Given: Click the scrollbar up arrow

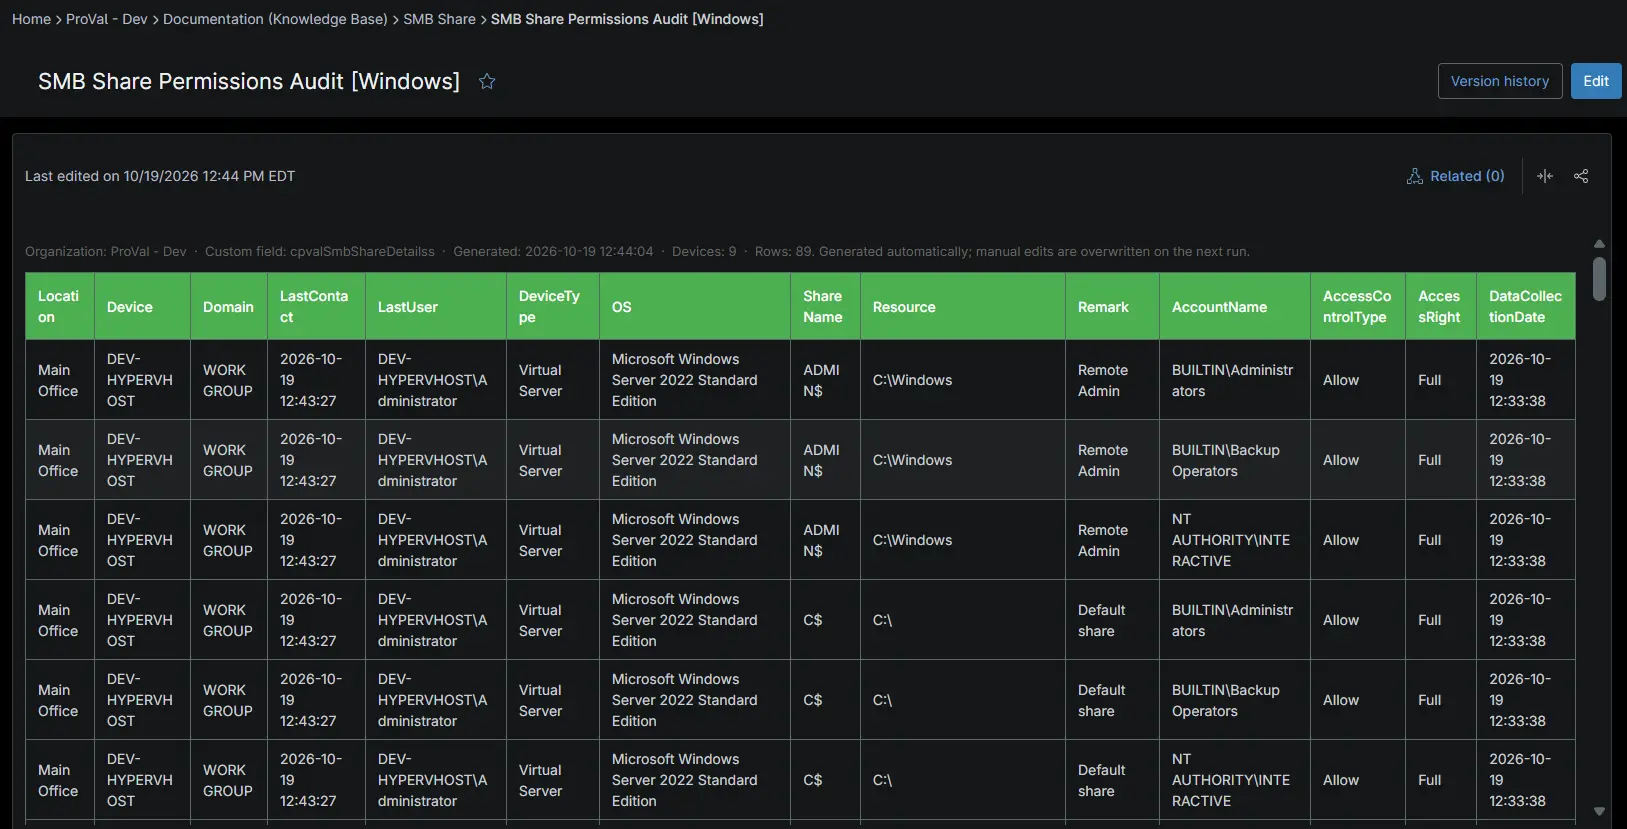Looking at the screenshot, I should point(1599,244).
